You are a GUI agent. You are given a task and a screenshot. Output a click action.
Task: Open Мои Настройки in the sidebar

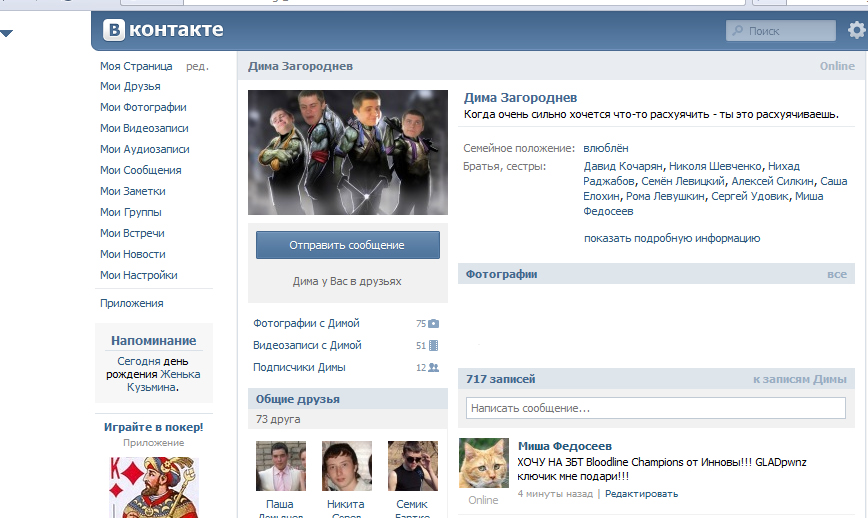[138, 275]
